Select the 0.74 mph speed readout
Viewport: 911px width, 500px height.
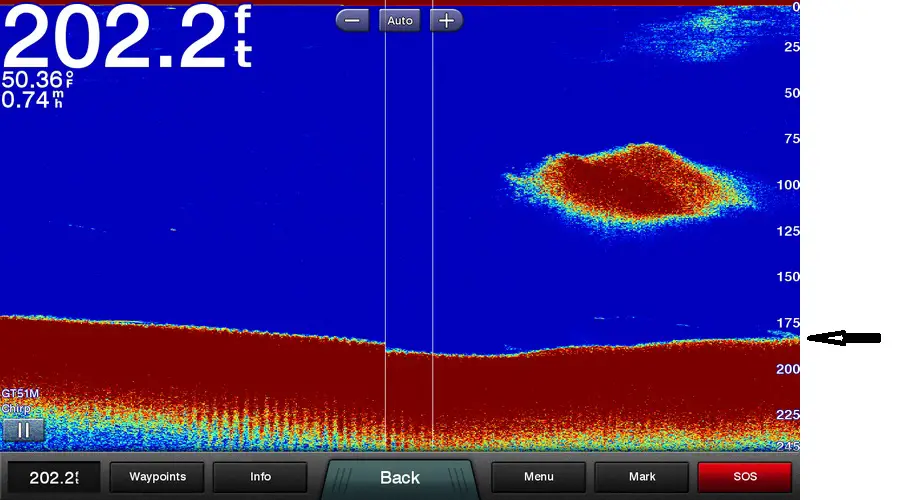(x=33, y=99)
